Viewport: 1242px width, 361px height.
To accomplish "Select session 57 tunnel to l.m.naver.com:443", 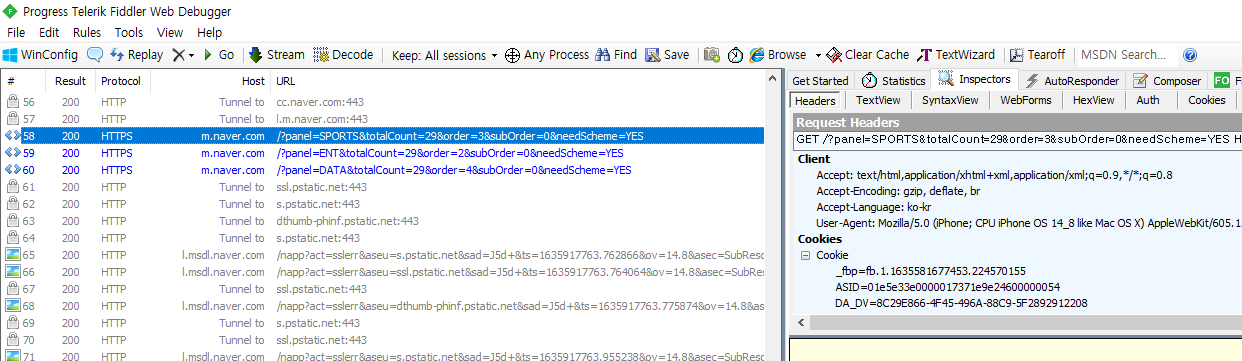I will tap(383, 119).
